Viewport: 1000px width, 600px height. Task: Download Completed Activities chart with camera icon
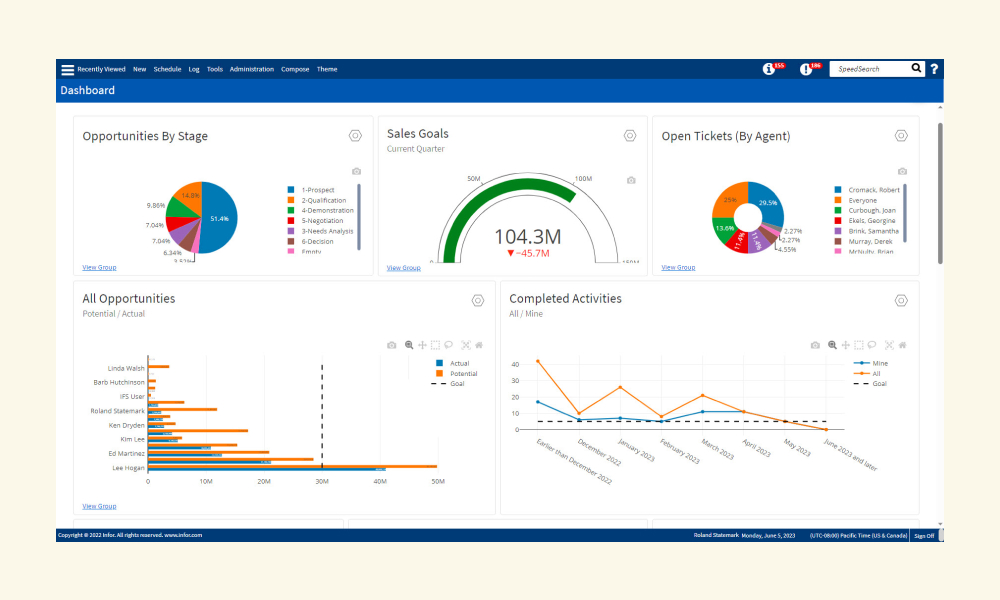point(815,345)
